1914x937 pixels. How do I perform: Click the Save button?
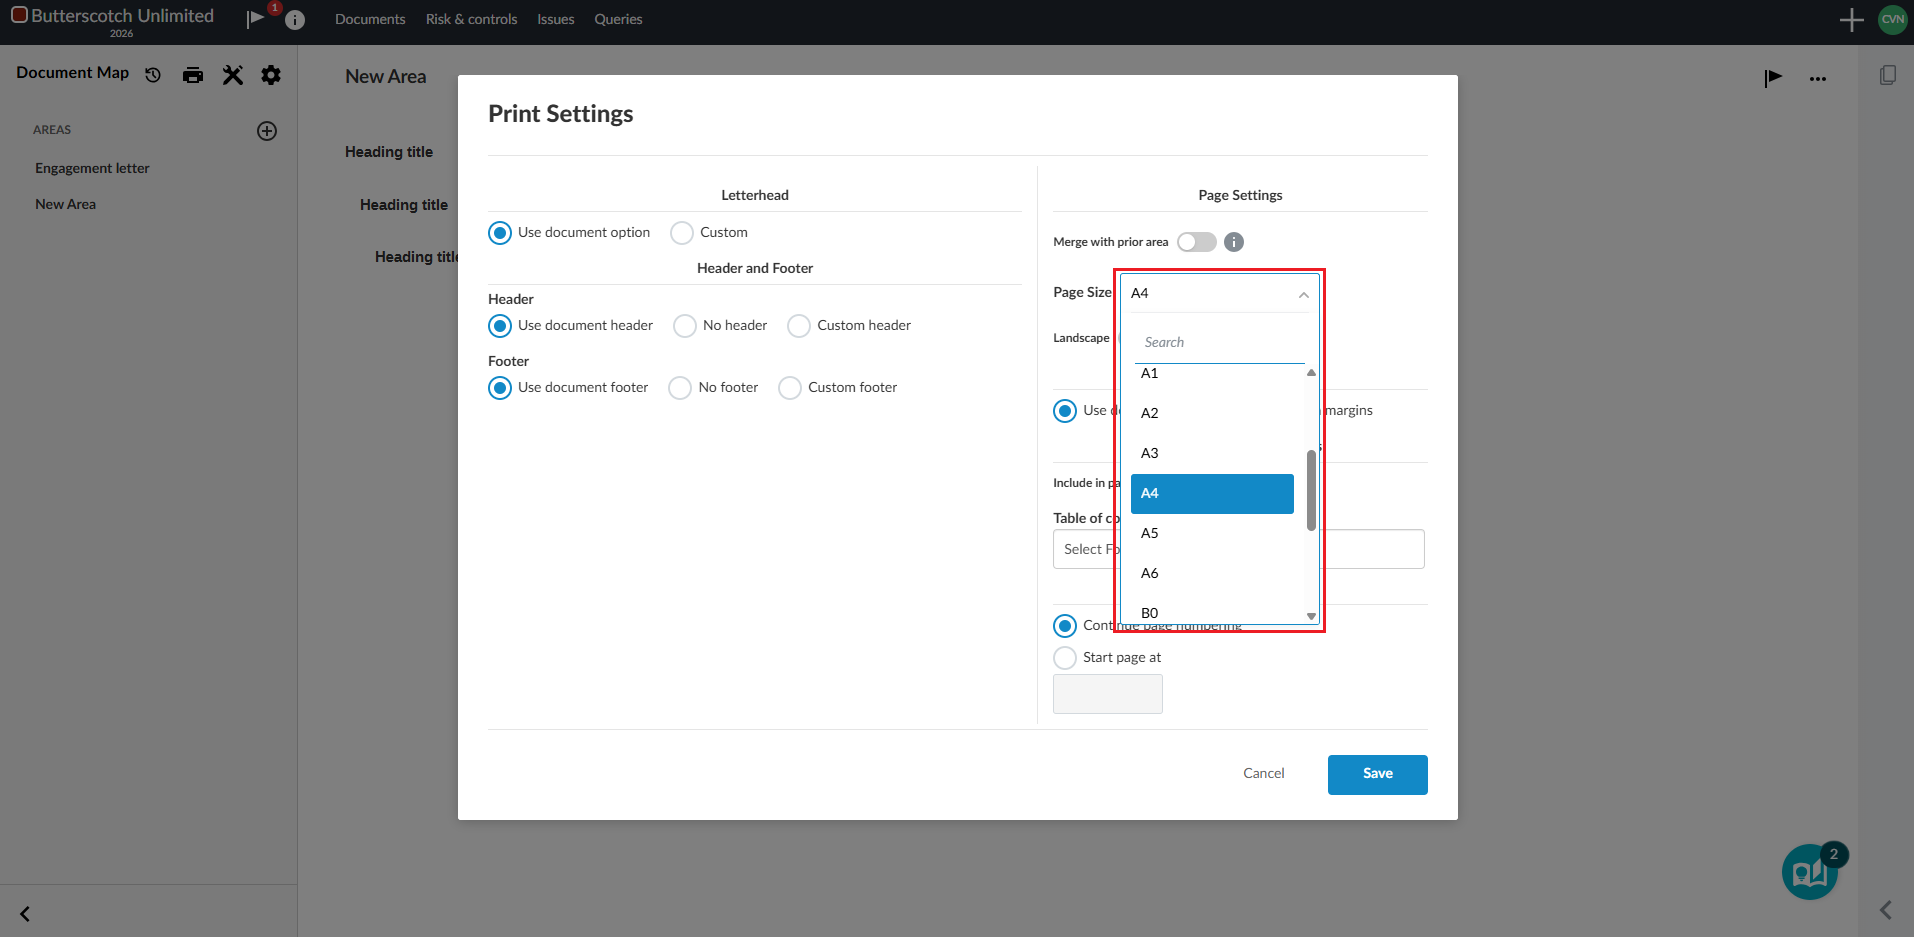tap(1377, 774)
